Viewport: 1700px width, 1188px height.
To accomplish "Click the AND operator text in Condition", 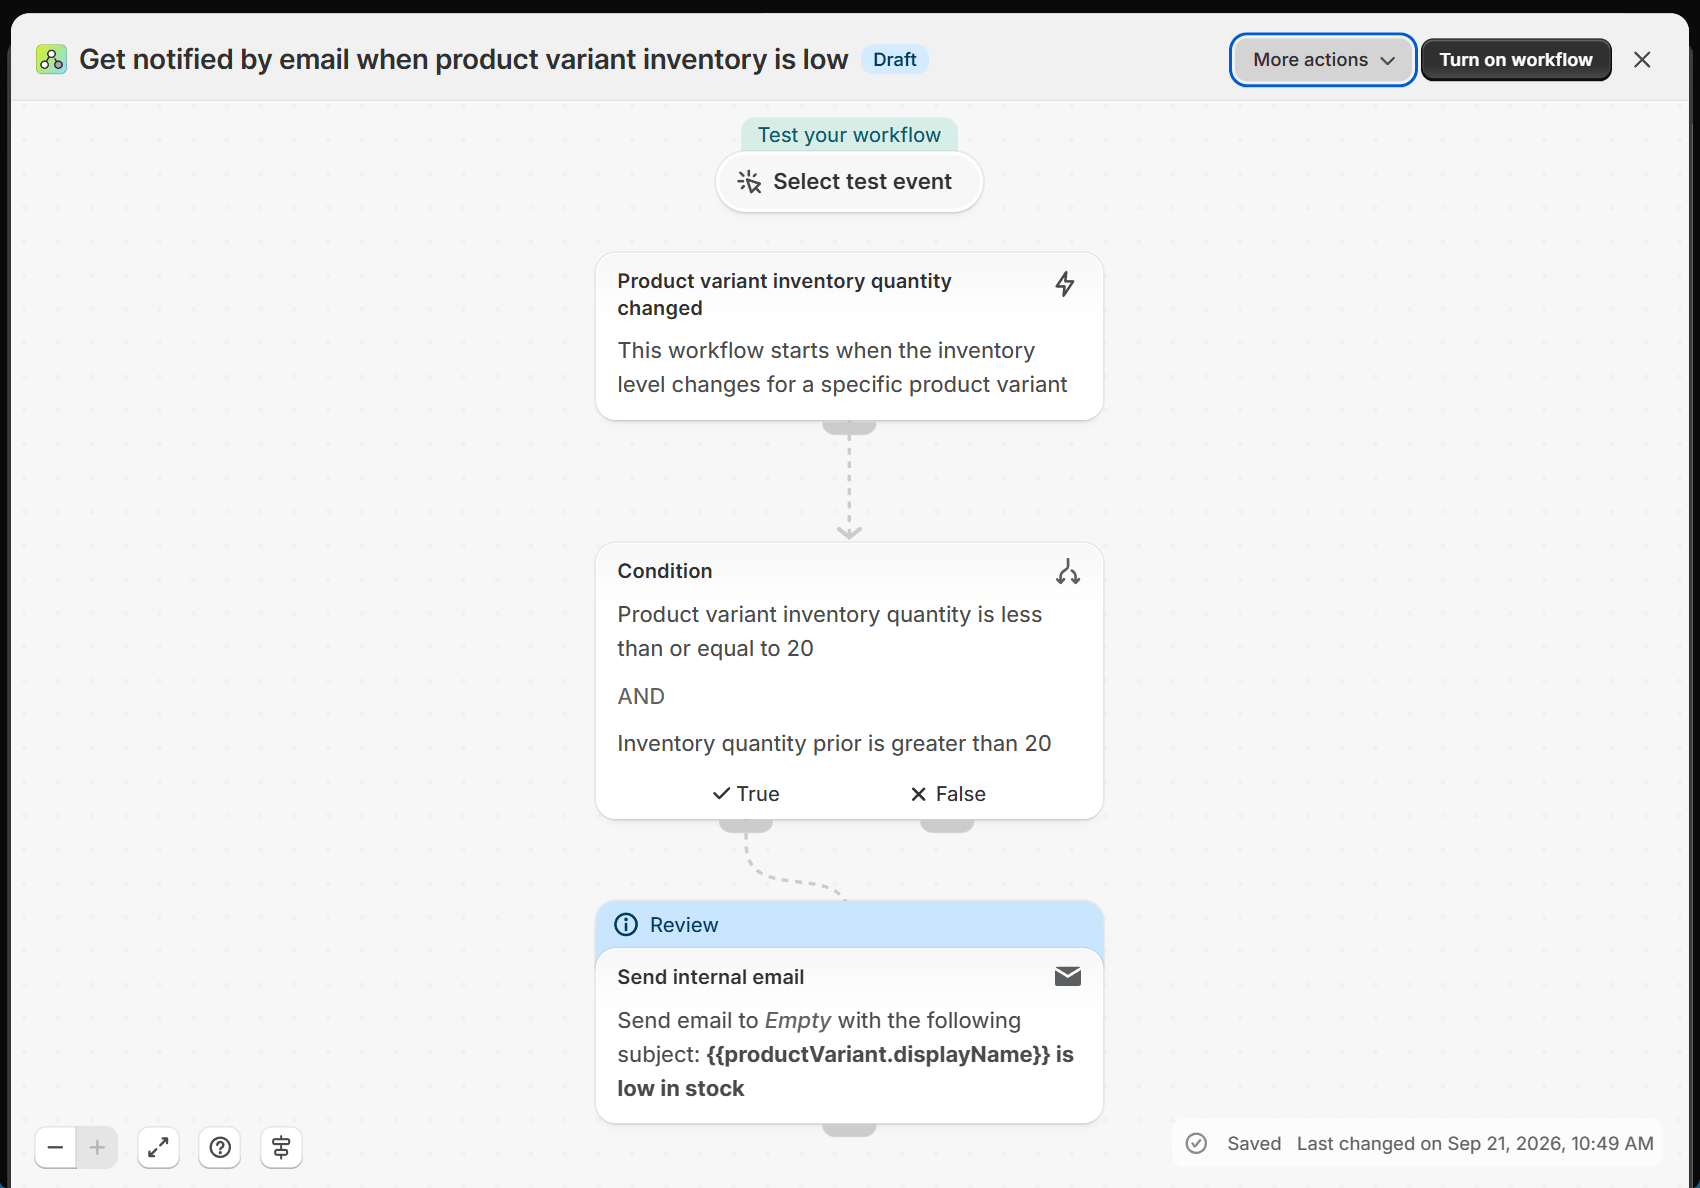I will [641, 697].
